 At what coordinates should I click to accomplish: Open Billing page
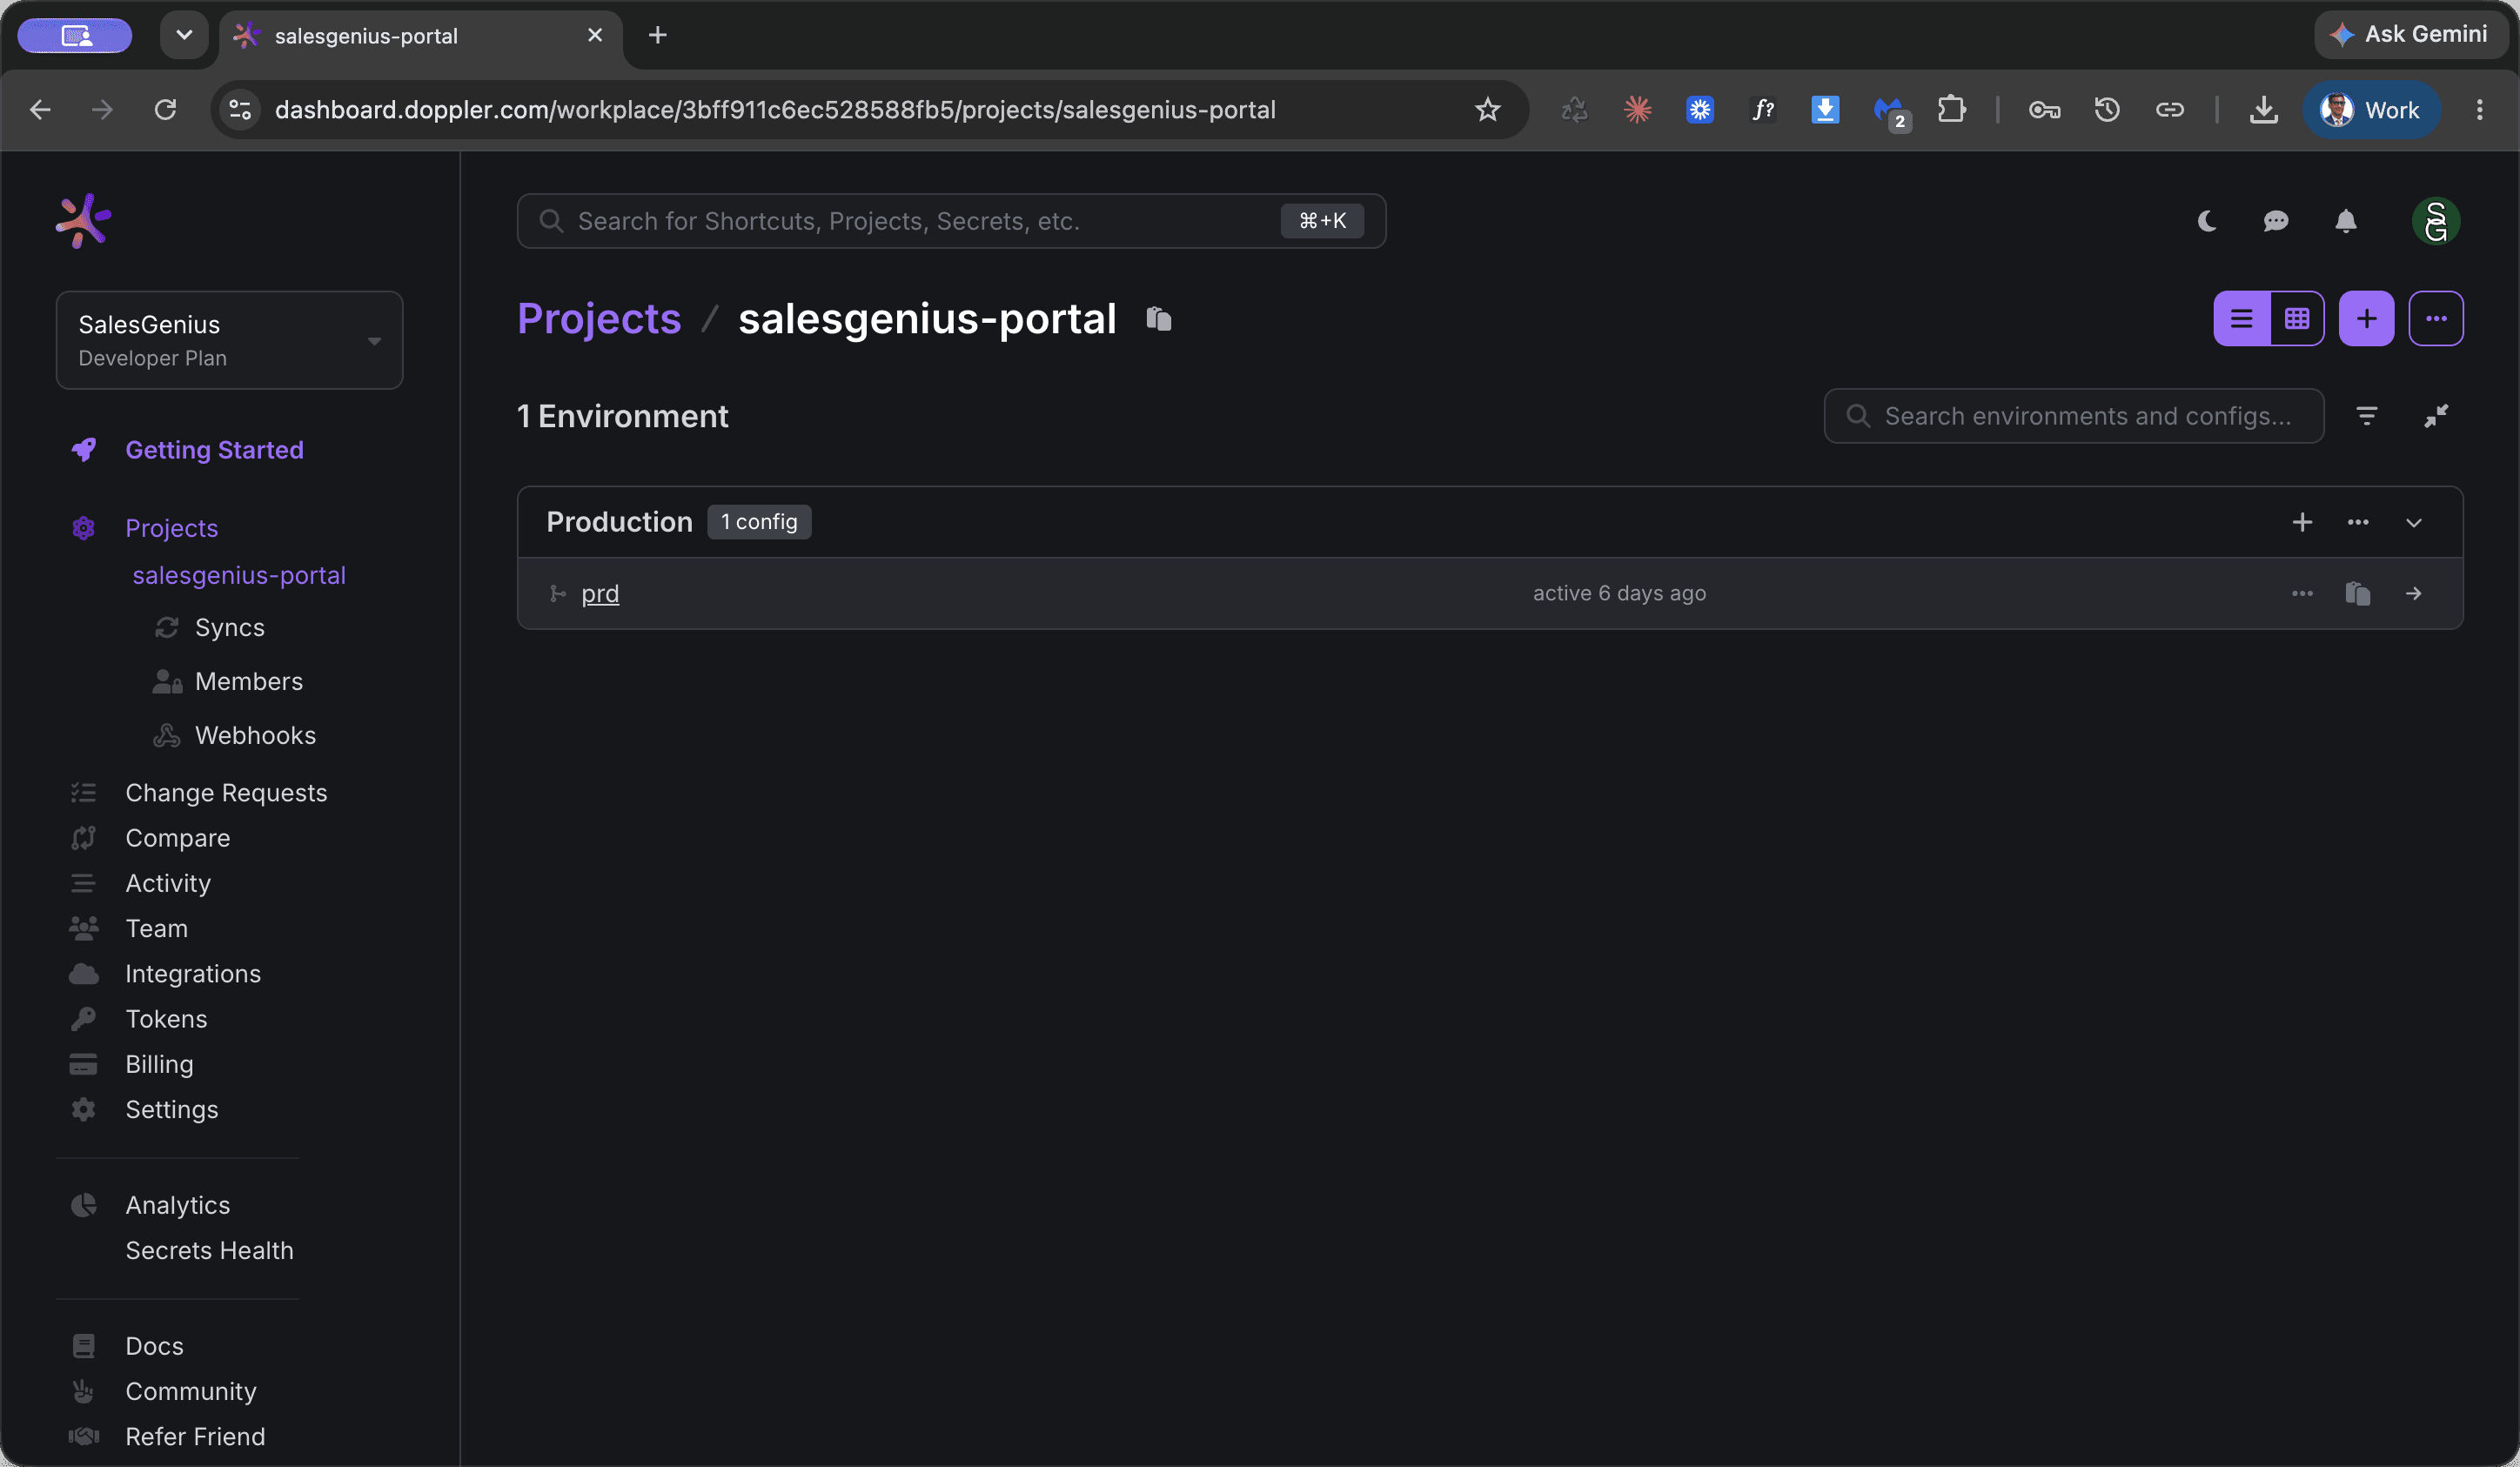click(159, 1064)
